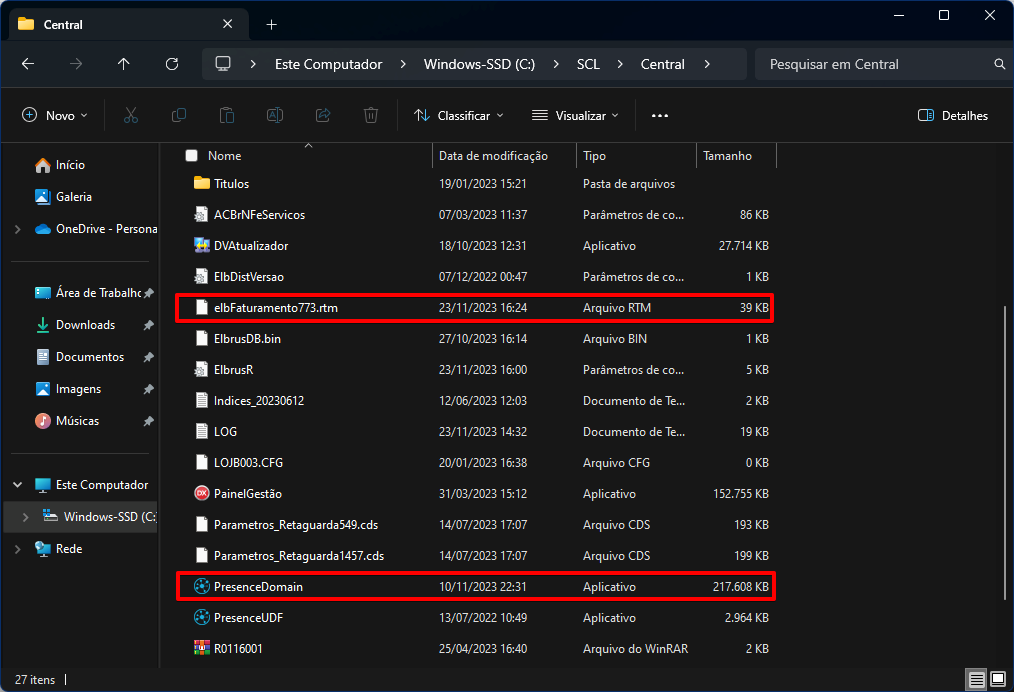
Task: Click SCL in the address bar
Action: tap(588, 64)
